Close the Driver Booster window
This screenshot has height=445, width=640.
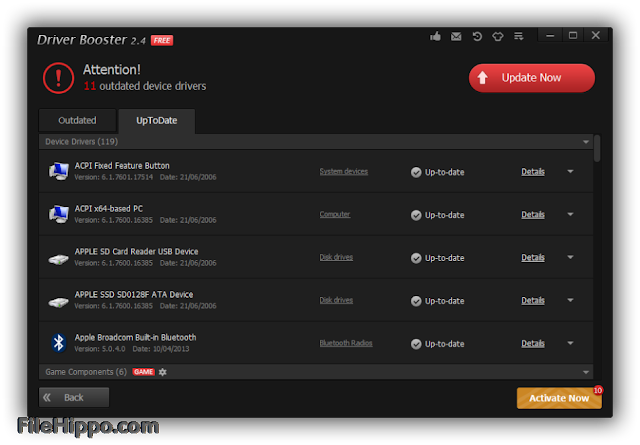596,36
